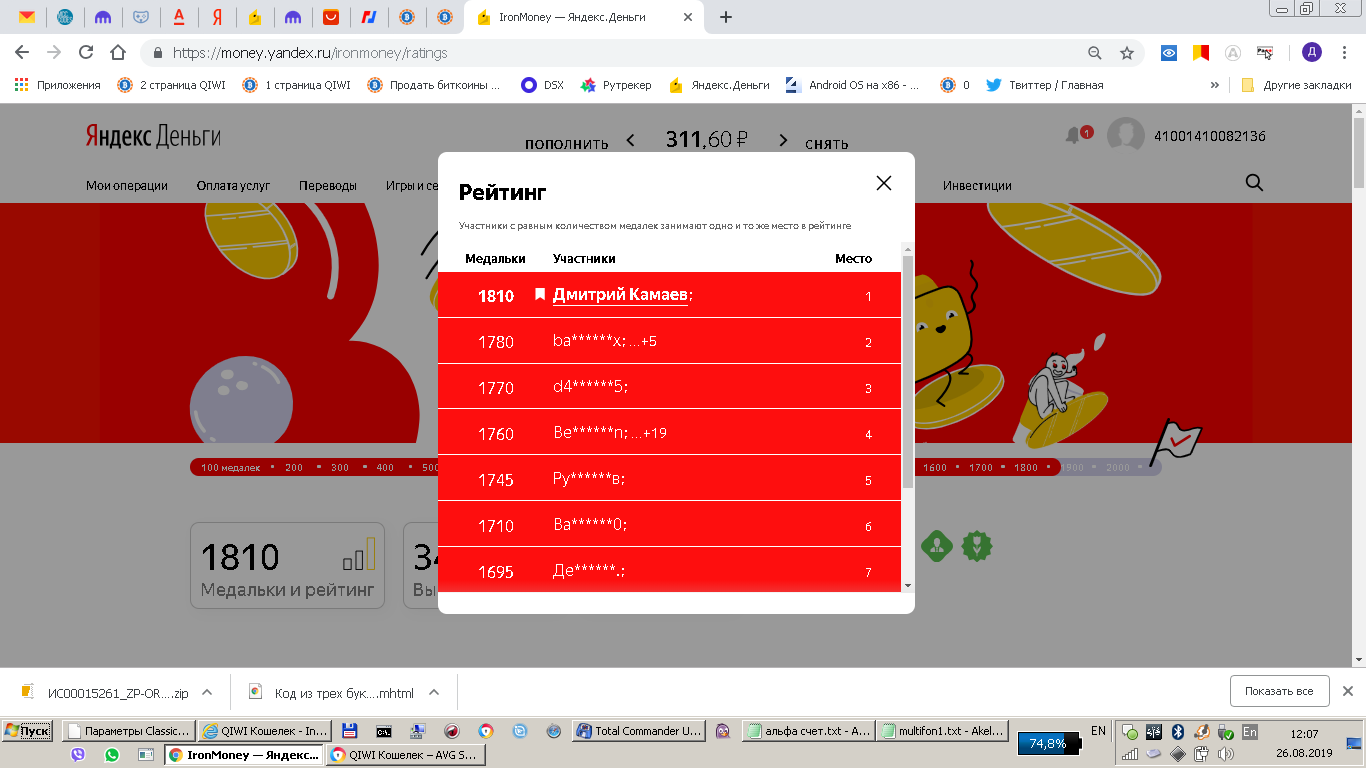The width and height of the screenshot is (1366, 768).
Task: Click the EN language indicator in taskbar
Action: click(x=1098, y=731)
